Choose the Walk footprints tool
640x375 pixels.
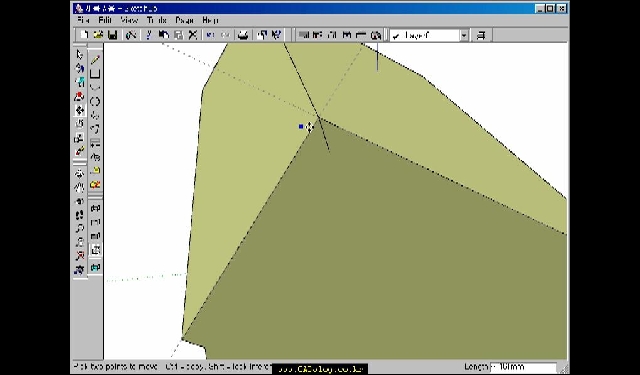click(80, 215)
